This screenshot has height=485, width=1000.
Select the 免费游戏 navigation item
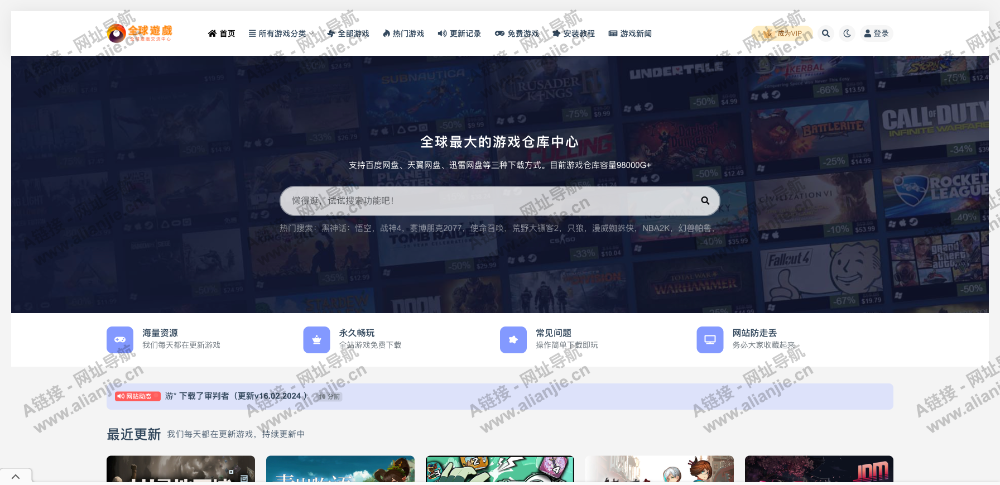(517, 34)
